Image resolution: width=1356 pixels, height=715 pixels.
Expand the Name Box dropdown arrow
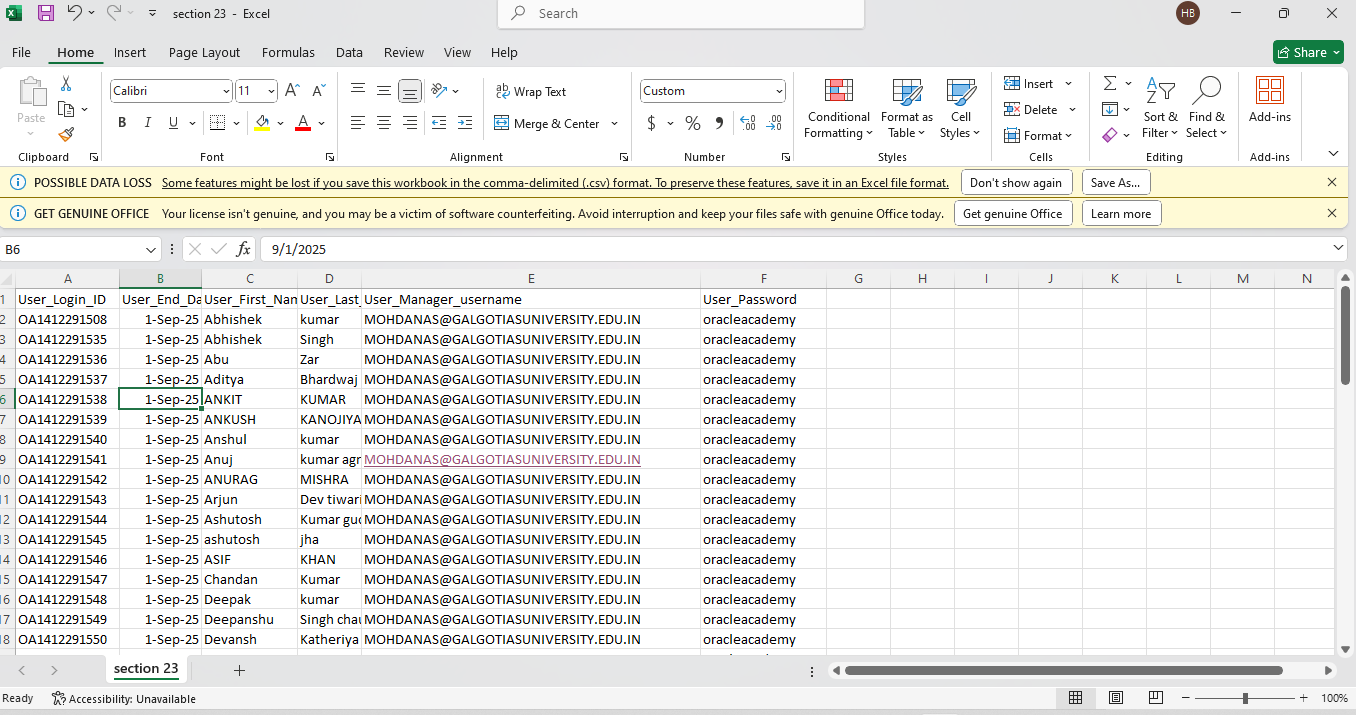[x=151, y=249]
